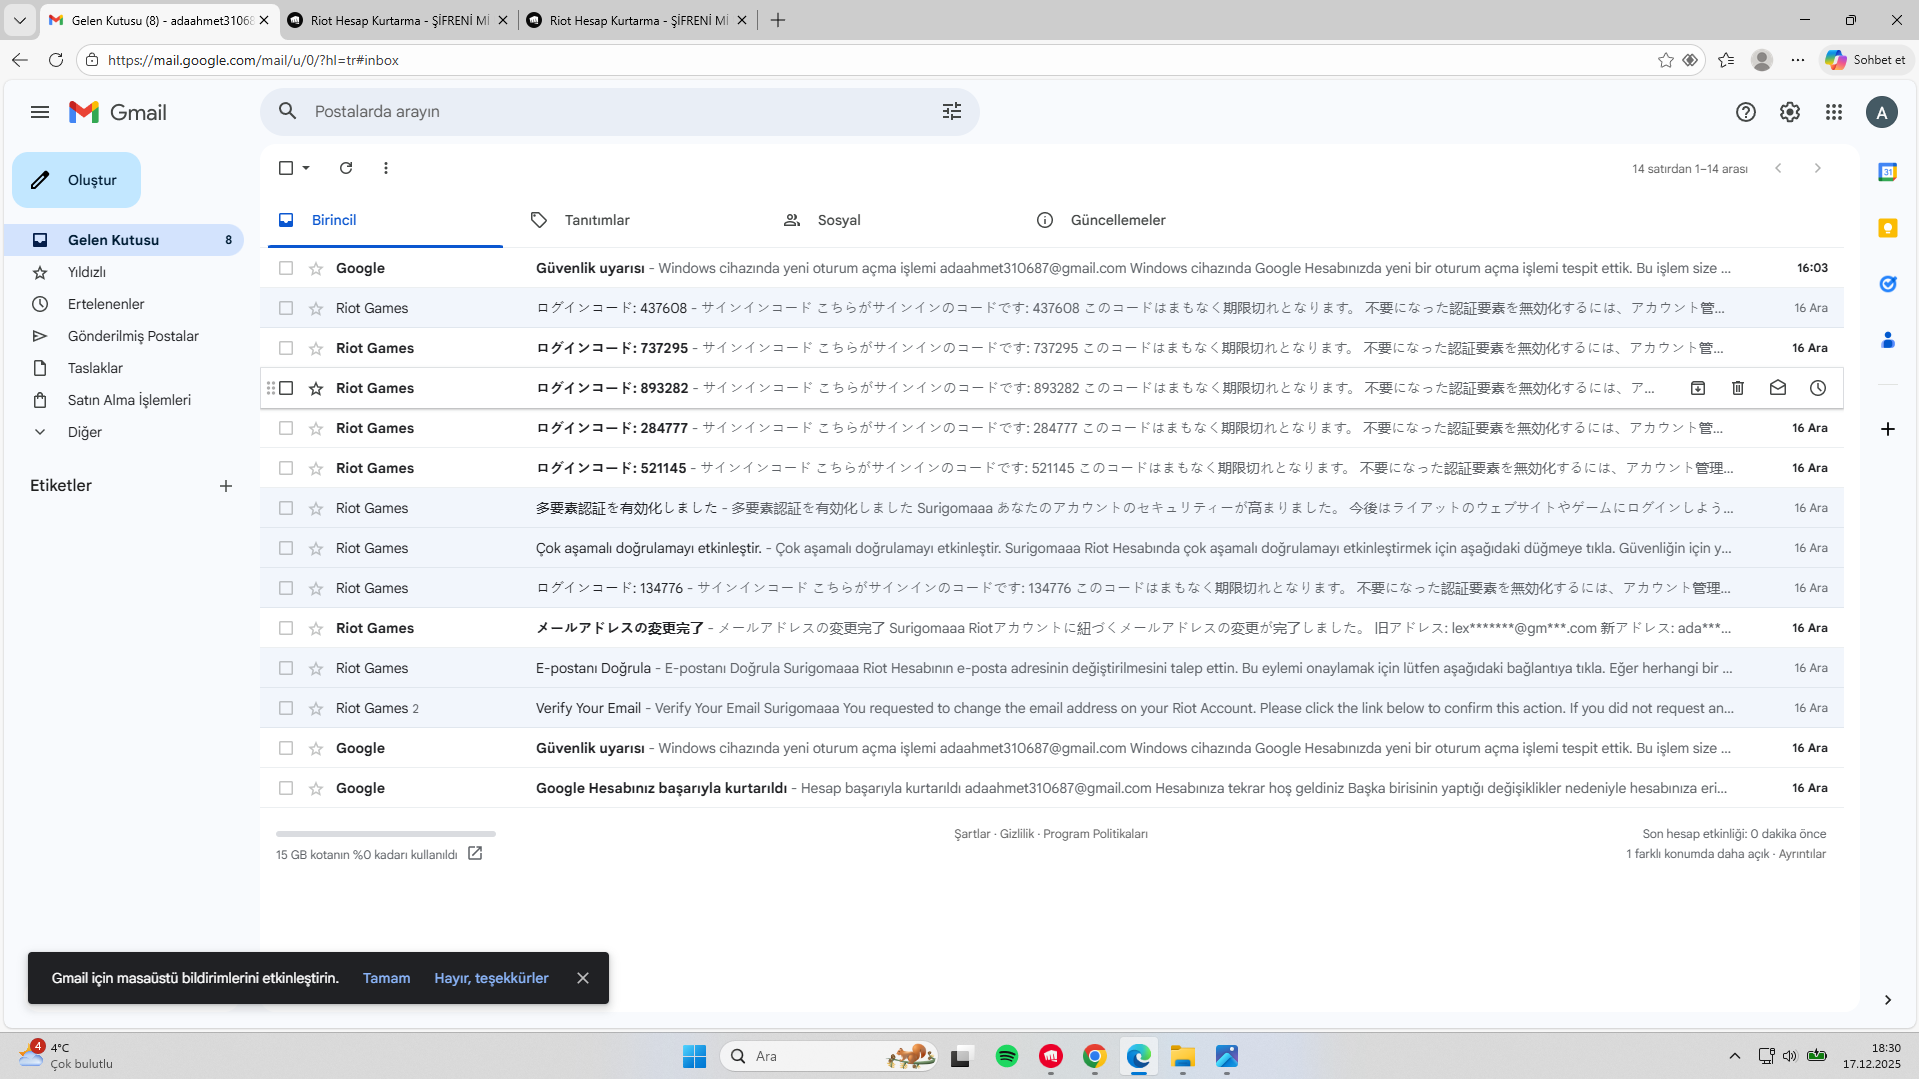Open Gmail Settings gear icon

[x=1790, y=112]
